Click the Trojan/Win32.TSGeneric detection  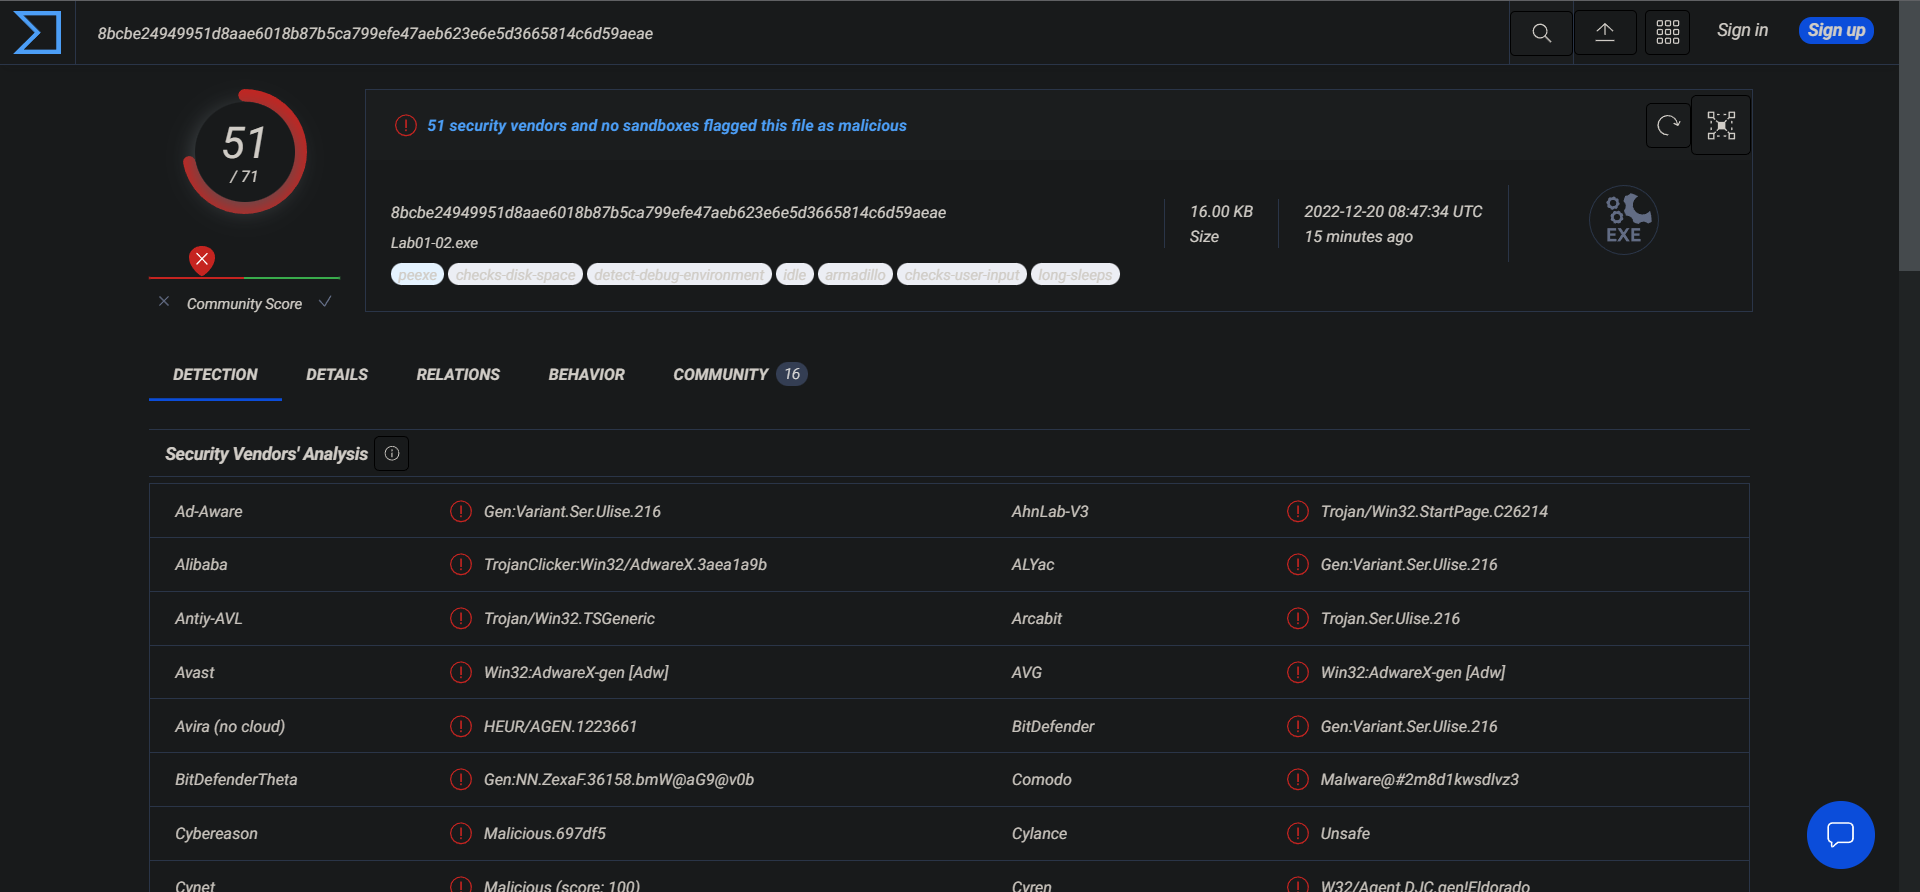pyautogui.click(x=569, y=618)
